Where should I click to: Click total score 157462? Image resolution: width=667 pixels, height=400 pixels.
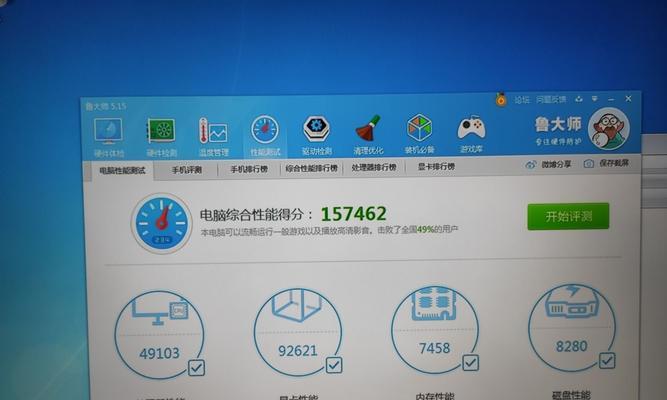tap(354, 214)
